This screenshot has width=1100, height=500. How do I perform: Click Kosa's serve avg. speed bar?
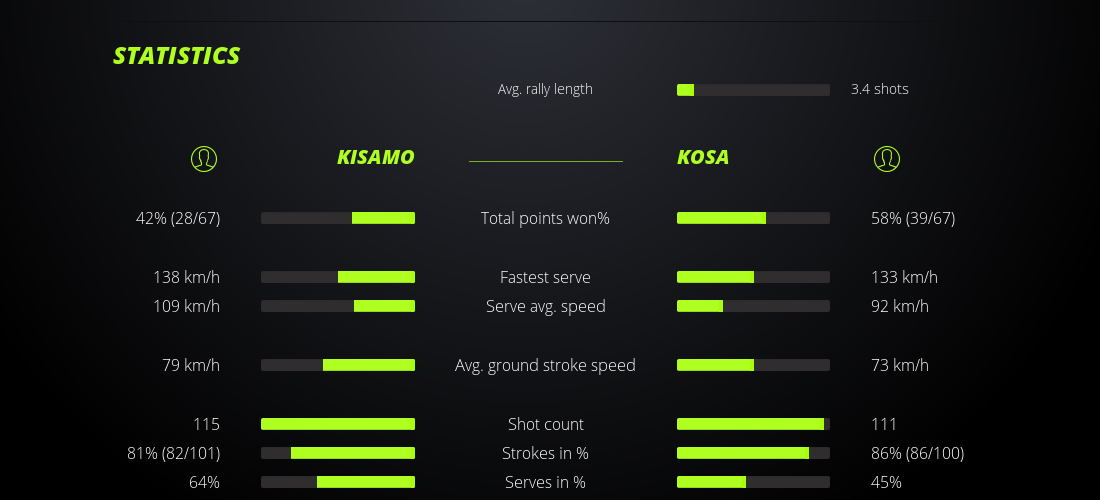pos(753,306)
